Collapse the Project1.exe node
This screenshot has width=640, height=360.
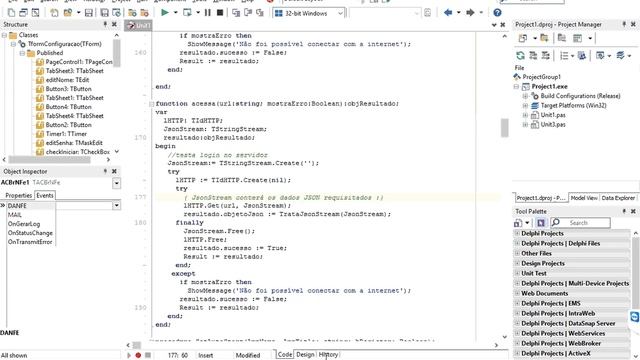tap(517, 87)
